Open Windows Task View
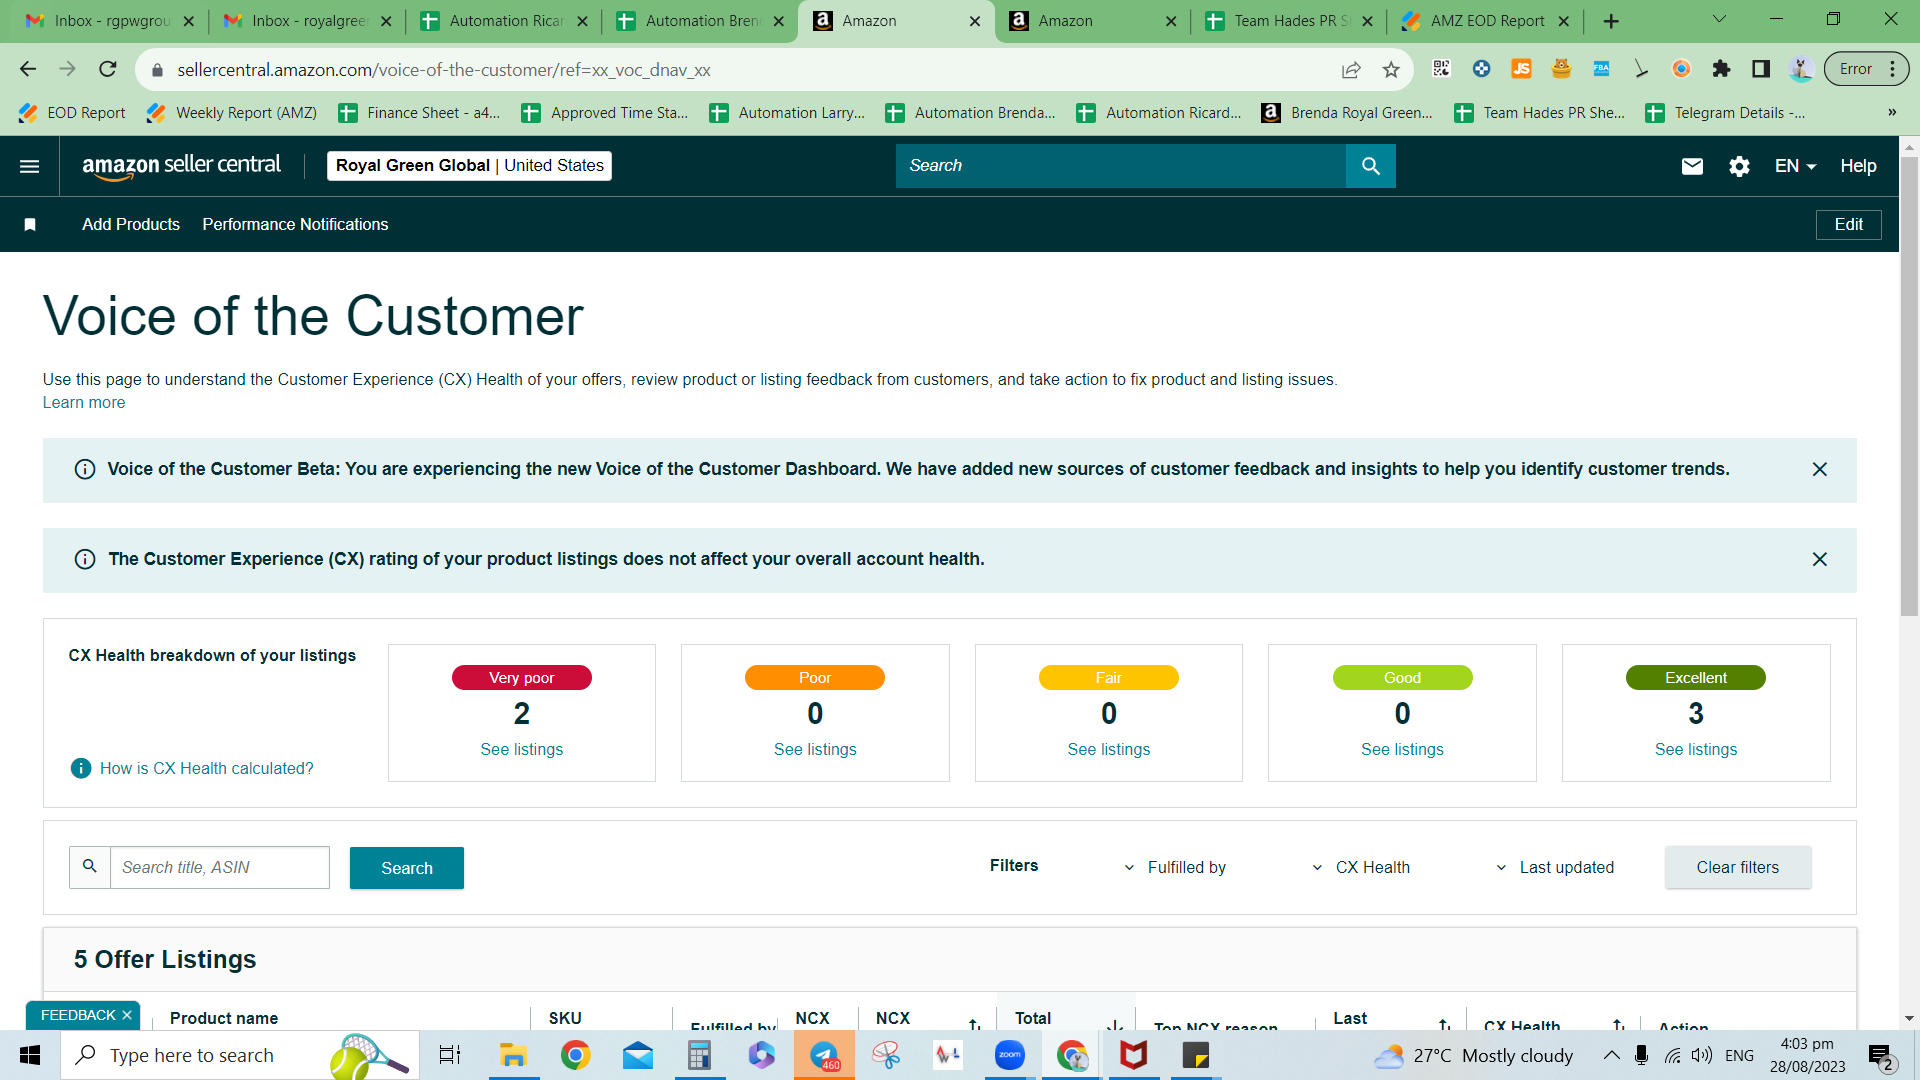The height and width of the screenshot is (1080, 1920). coord(450,1055)
